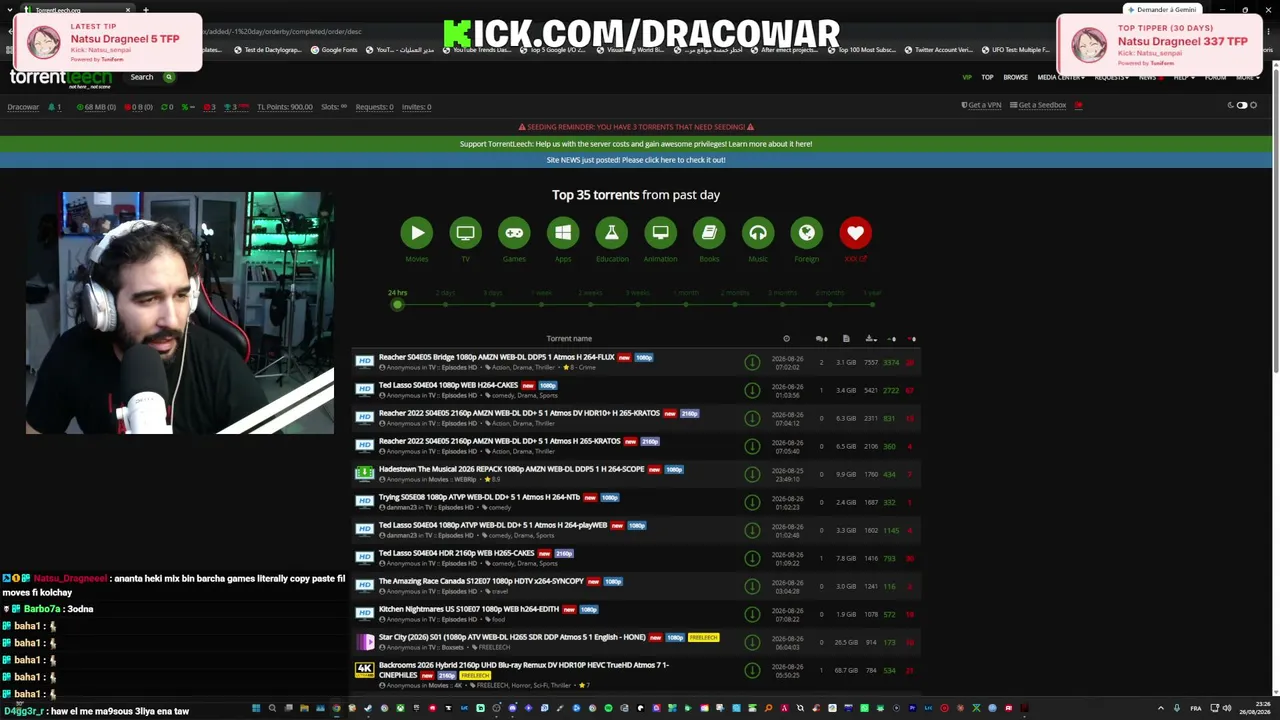Open the Windows Start button in taskbar
The image size is (1280, 720).
pos(256,708)
